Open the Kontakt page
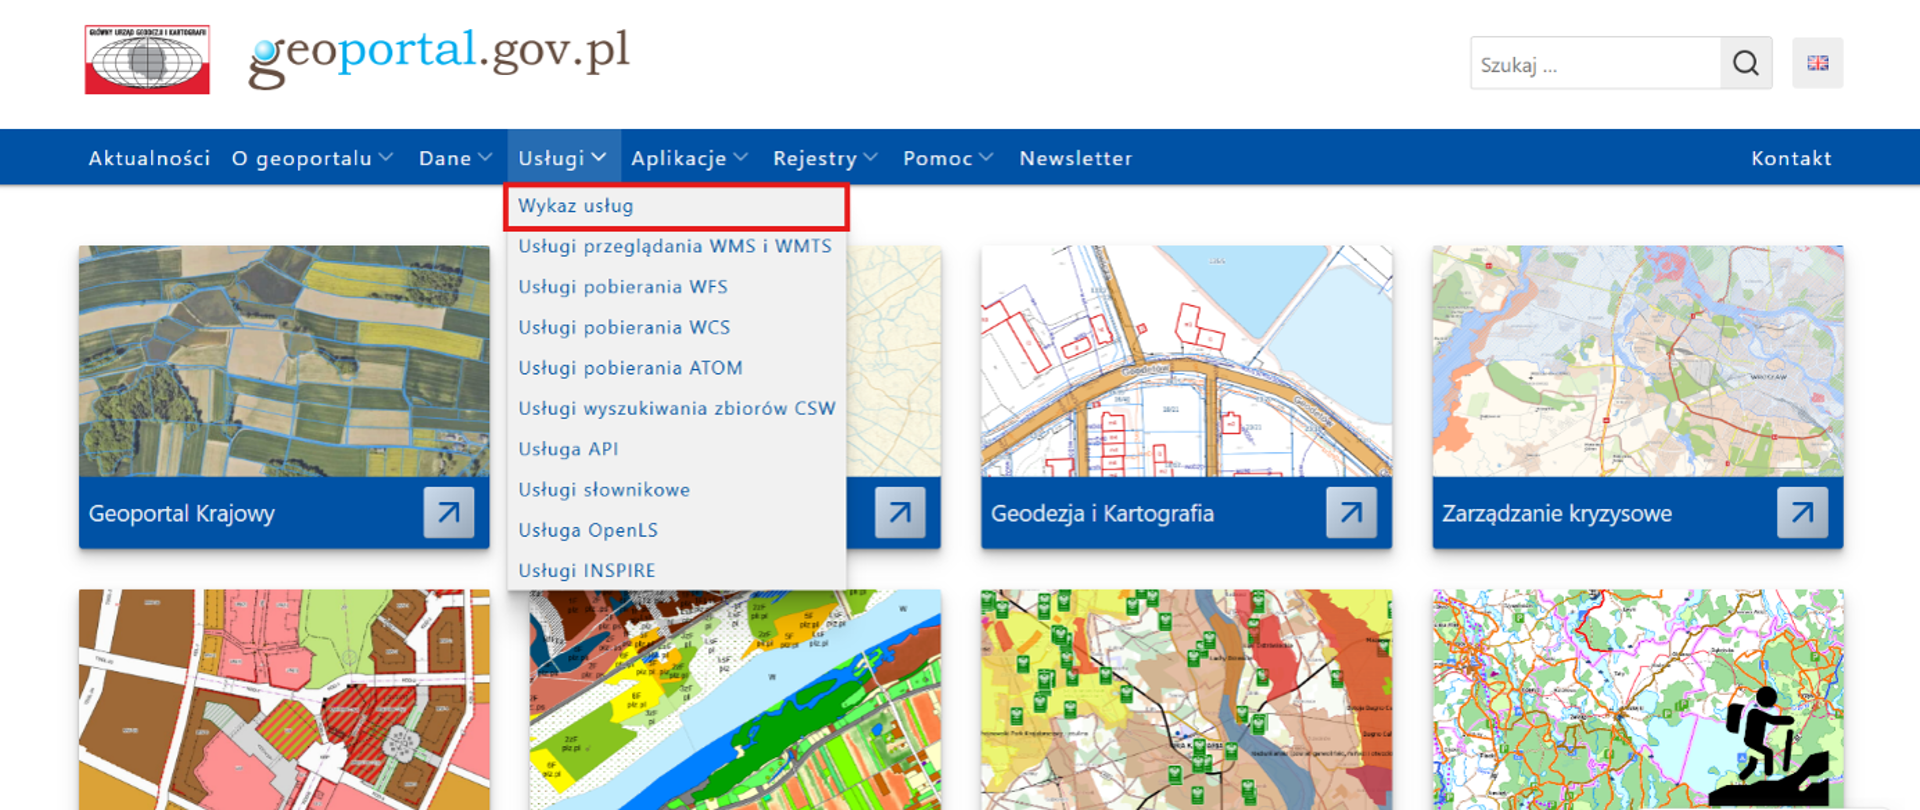 tap(1791, 158)
